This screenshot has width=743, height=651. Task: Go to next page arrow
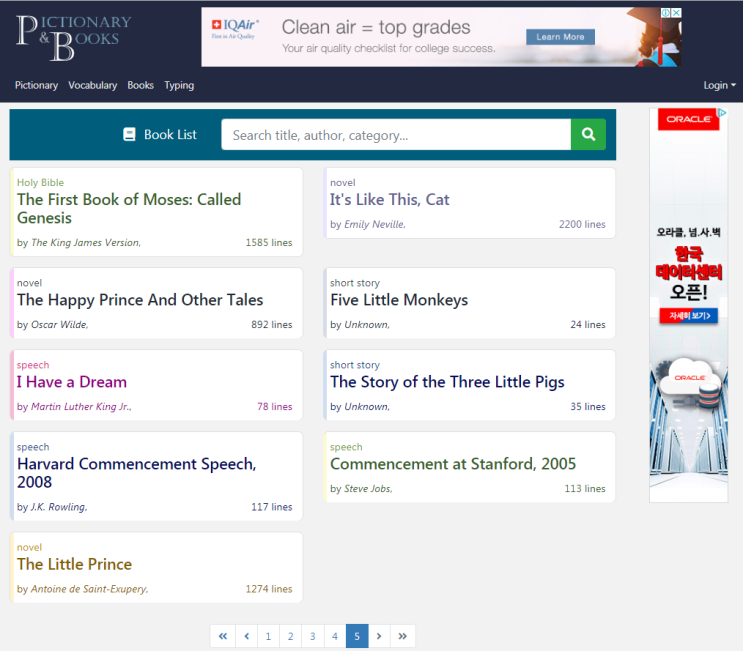point(379,636)
